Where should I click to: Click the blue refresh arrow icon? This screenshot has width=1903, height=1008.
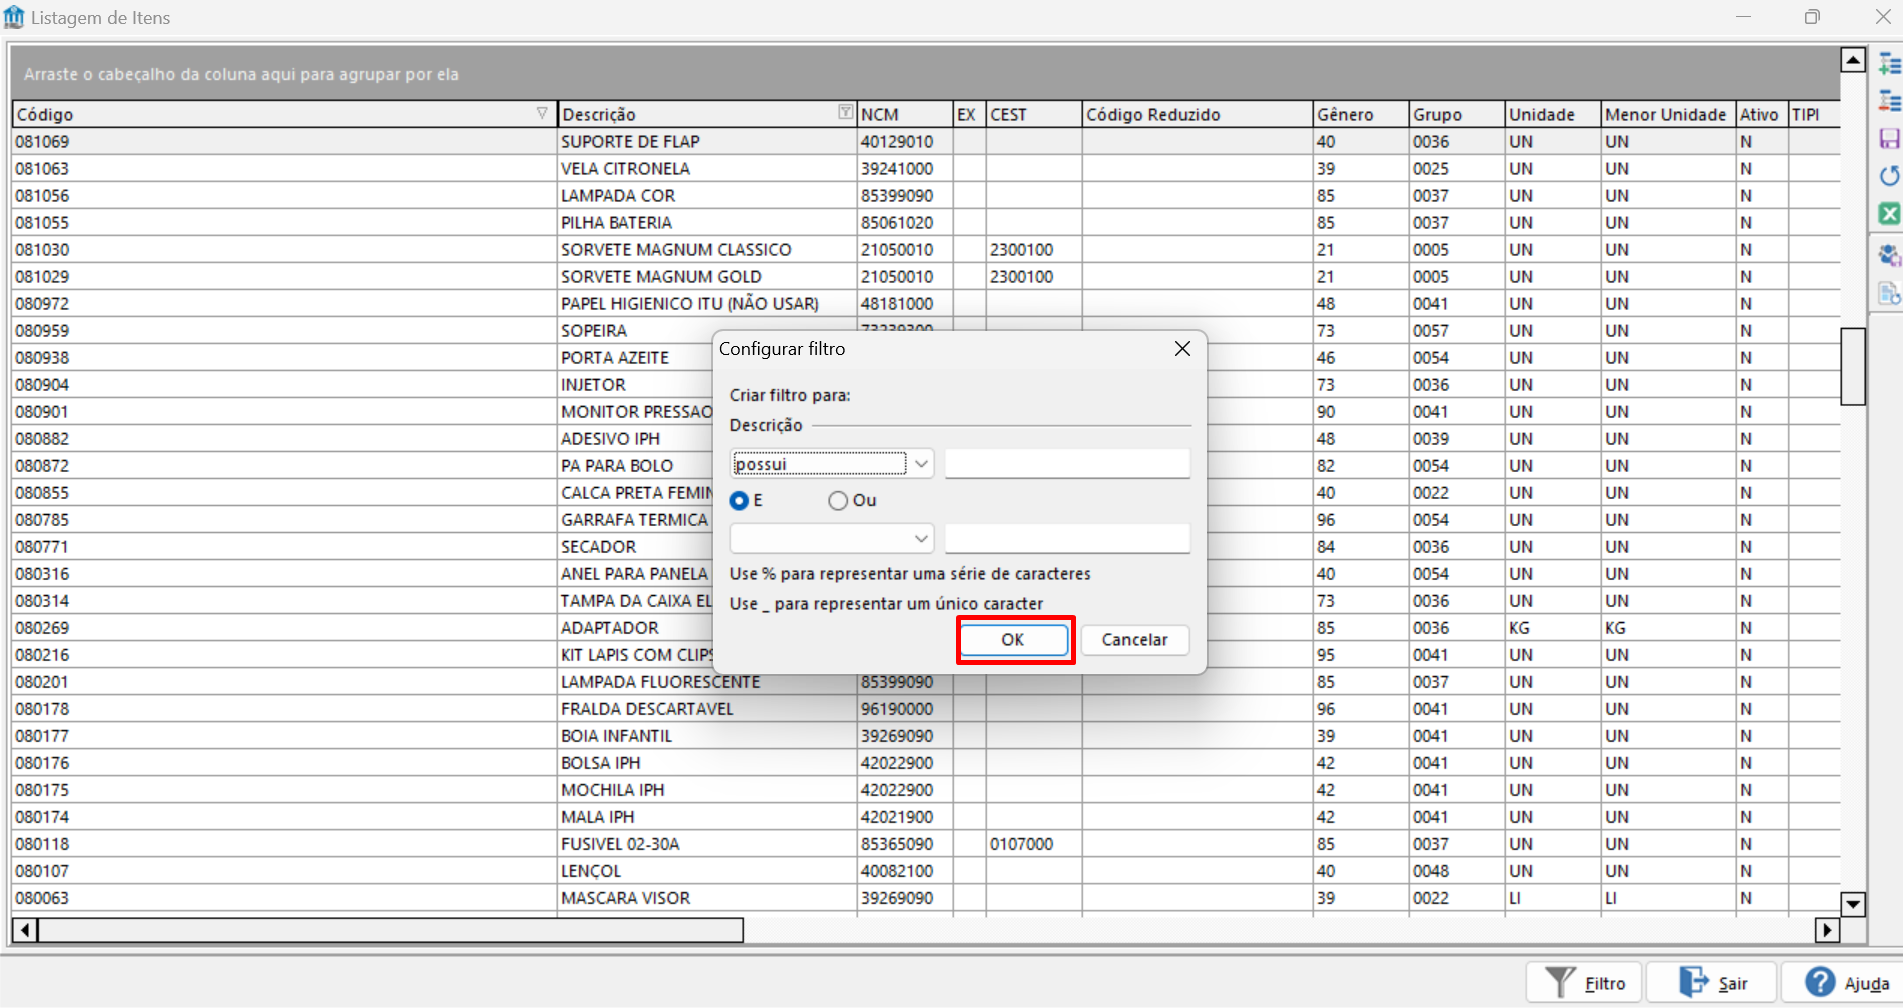[x=1889, y=176]
